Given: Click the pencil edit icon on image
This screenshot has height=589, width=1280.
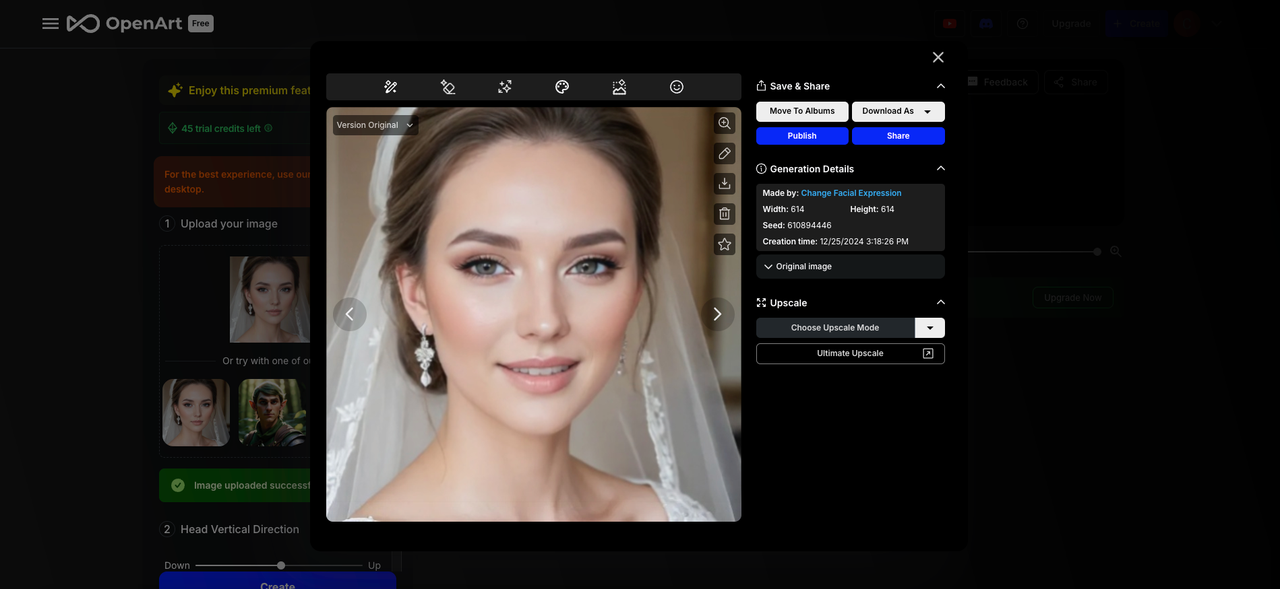Looking at the screenshot, I should click(725, 153).
